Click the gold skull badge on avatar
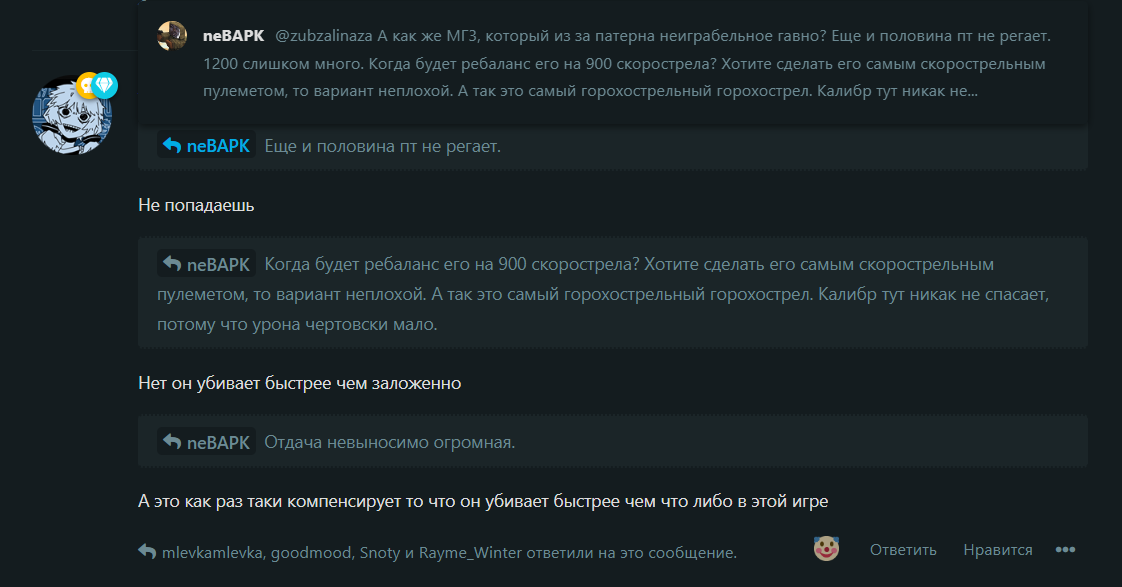The height and width of the screenshot is (587, 1122). [87, 86]
